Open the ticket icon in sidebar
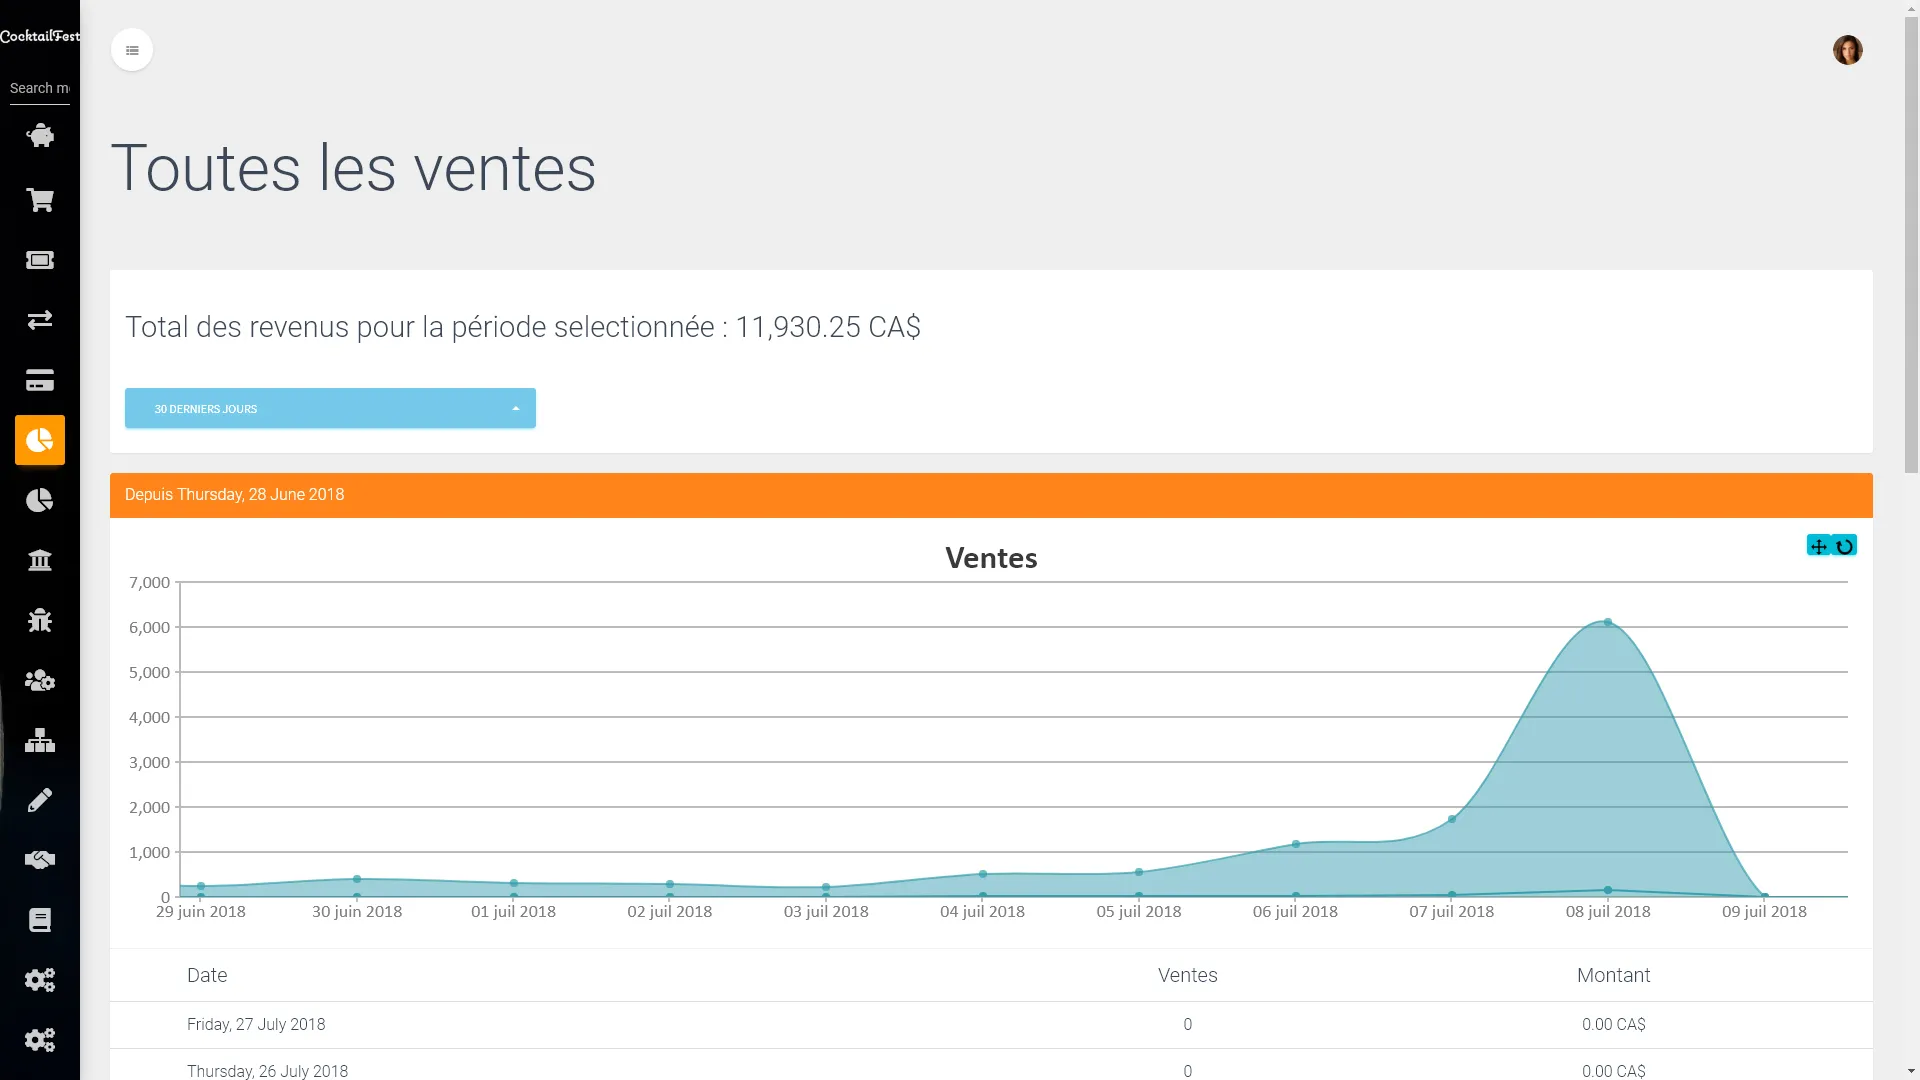 [x=40, y=260]
